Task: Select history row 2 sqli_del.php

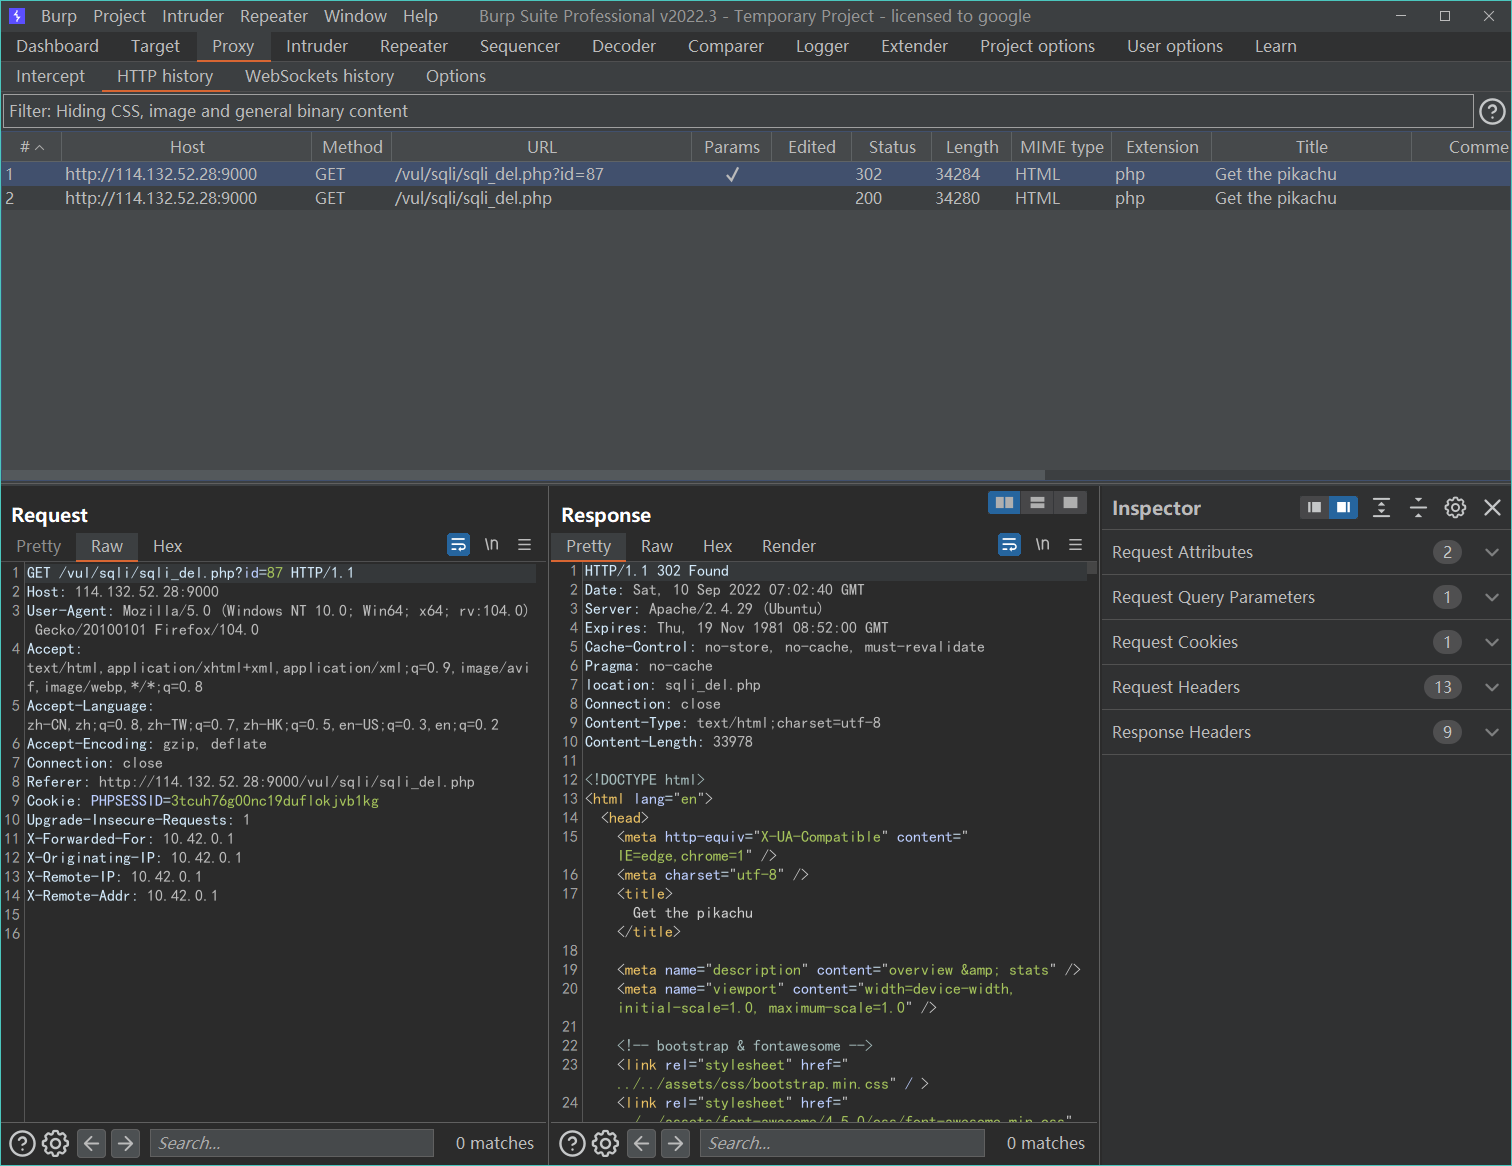Action: [756, 198]
